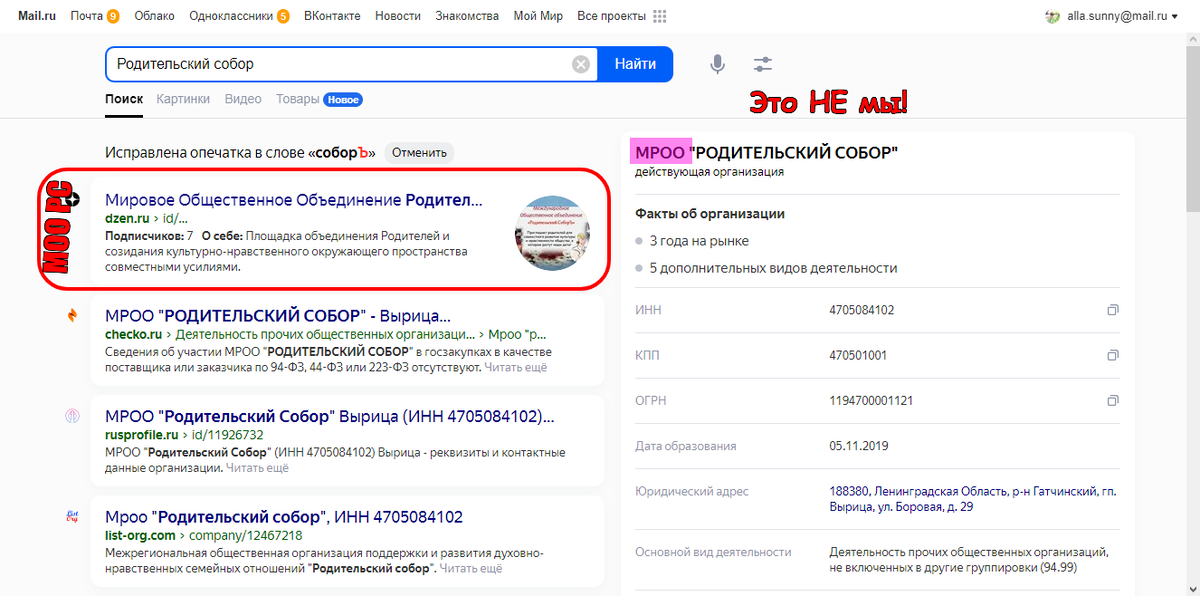Click Отменить typo correction button
The image size is (1200, 596).
click(419, 153)
